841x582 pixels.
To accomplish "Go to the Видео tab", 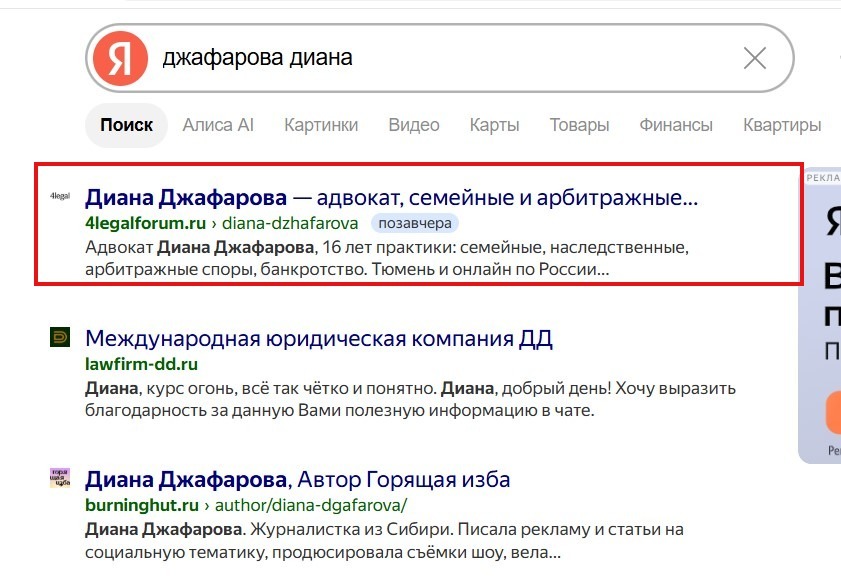I will [414, 125].
